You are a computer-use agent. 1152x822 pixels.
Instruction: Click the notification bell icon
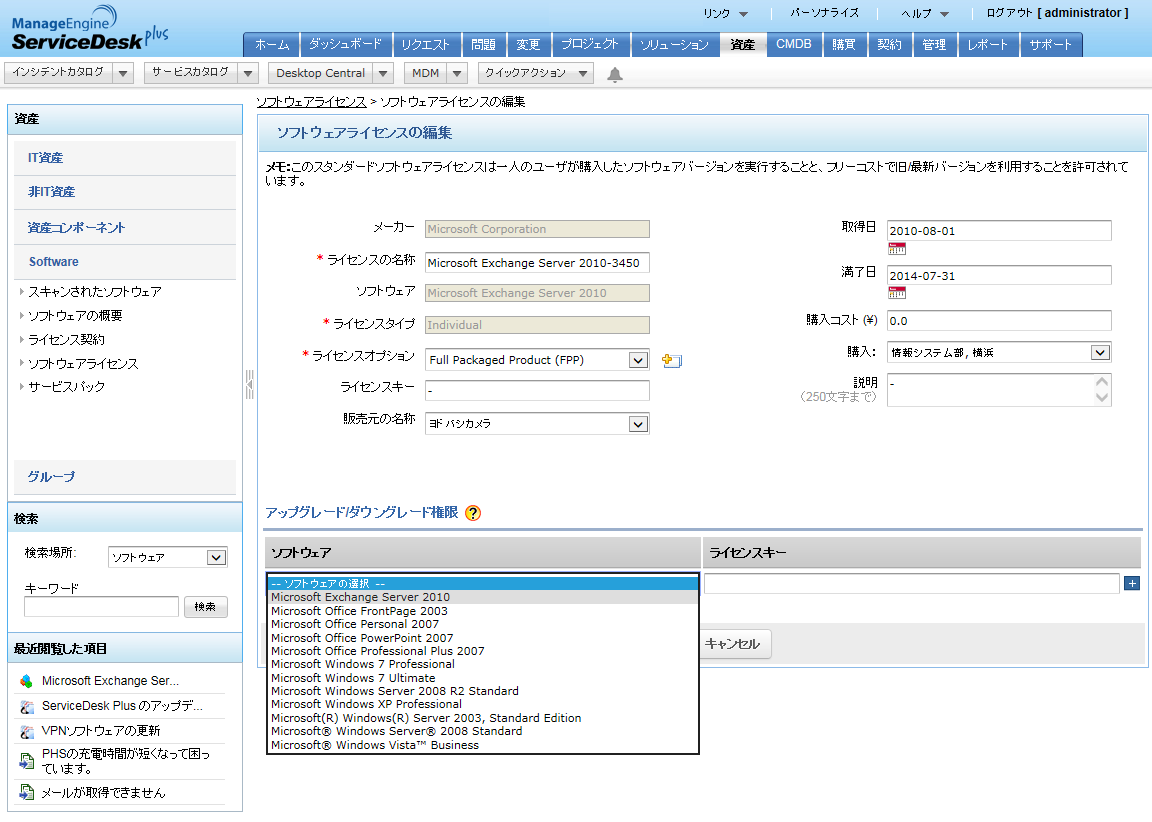tap(615, 74)
